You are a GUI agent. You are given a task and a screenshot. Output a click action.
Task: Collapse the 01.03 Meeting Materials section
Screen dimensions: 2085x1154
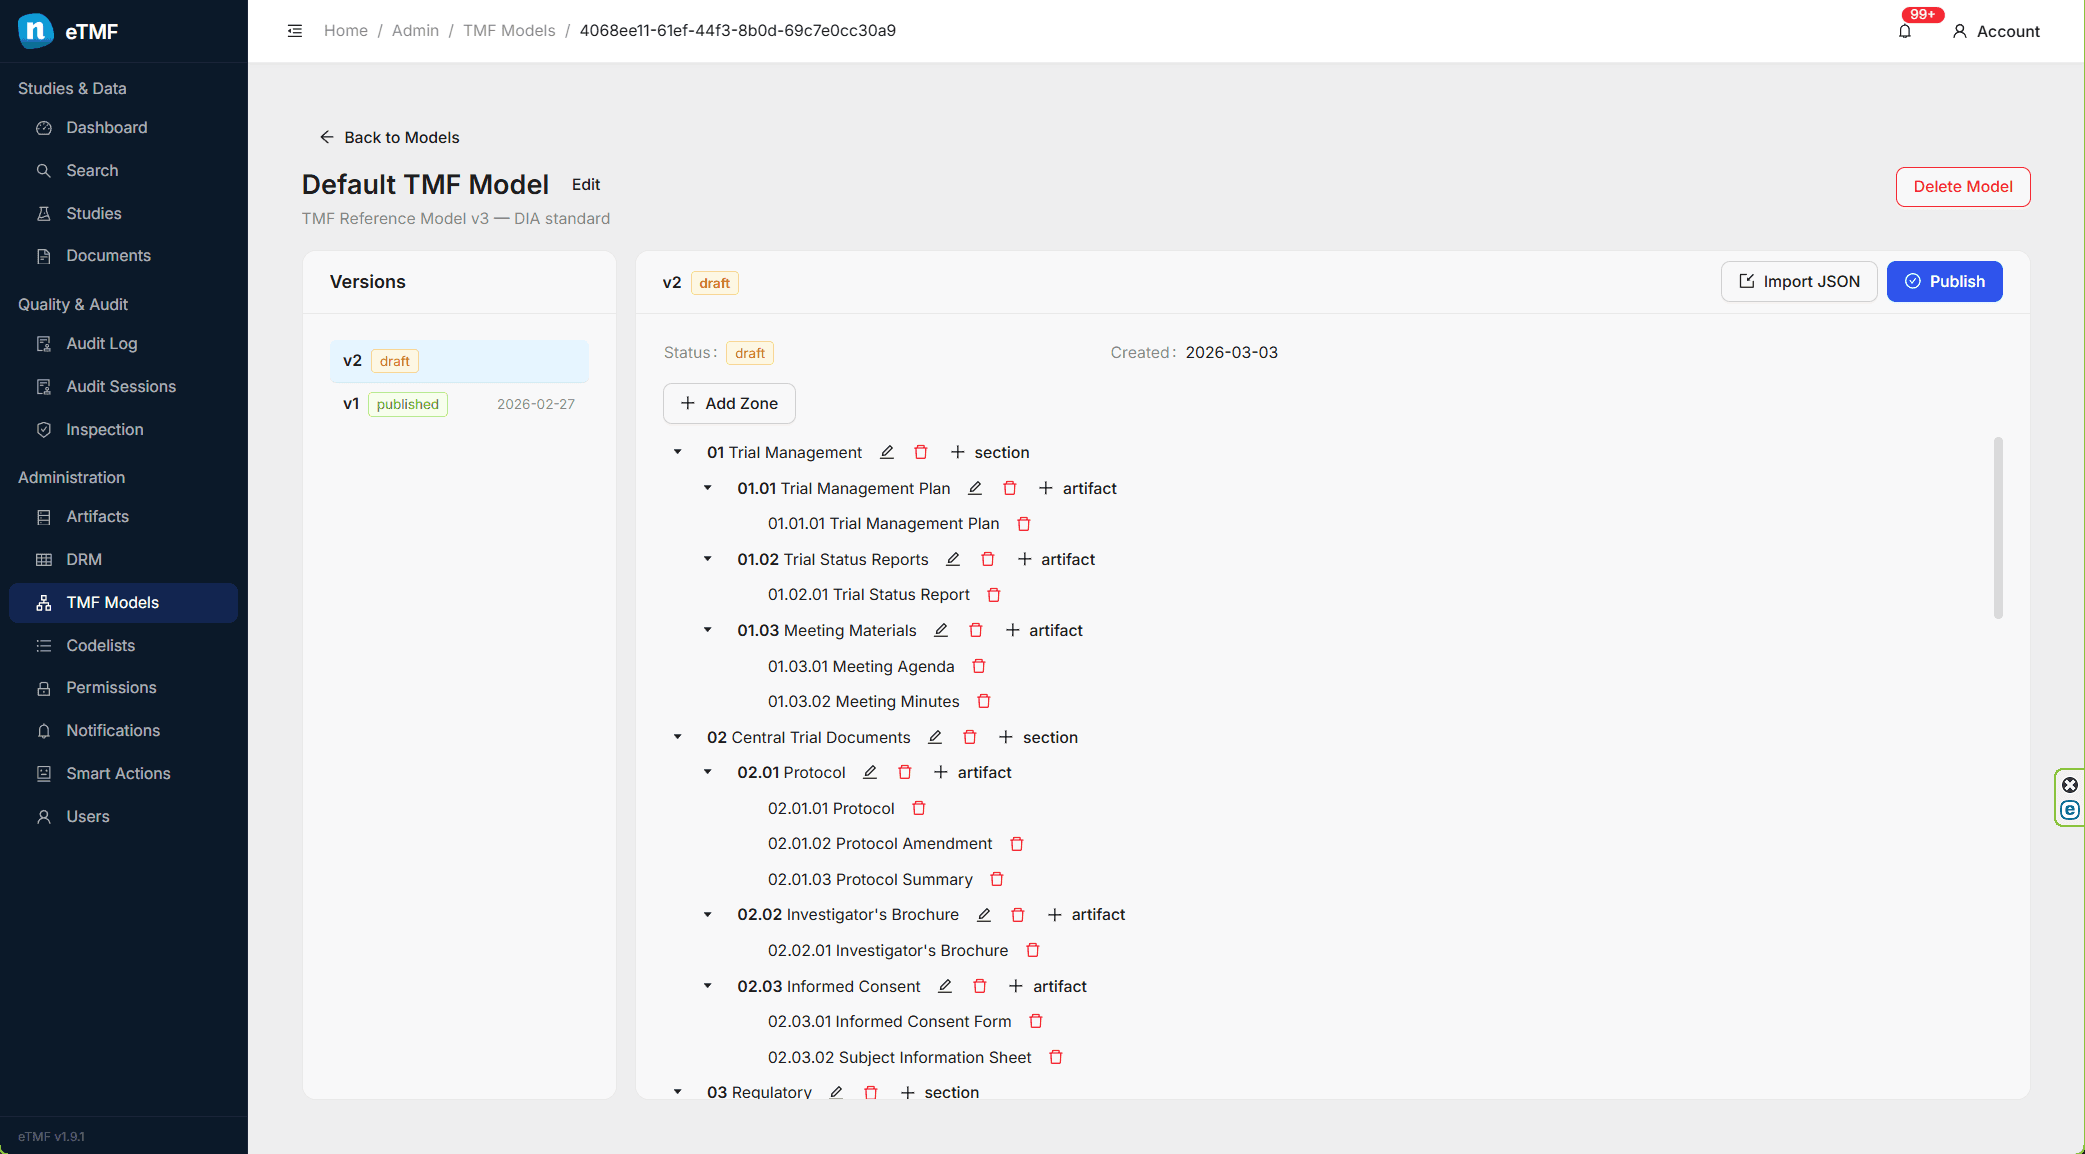[x=708, y=630]
